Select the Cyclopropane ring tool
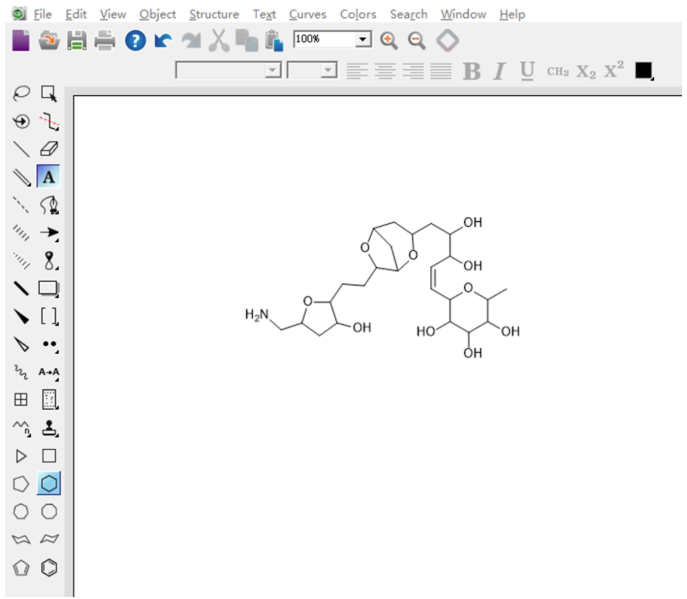 [21, 456]
